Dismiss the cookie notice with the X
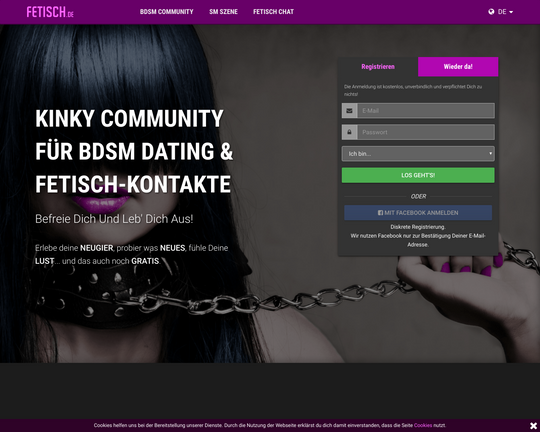The image size is (540, 432). point(533,426)
